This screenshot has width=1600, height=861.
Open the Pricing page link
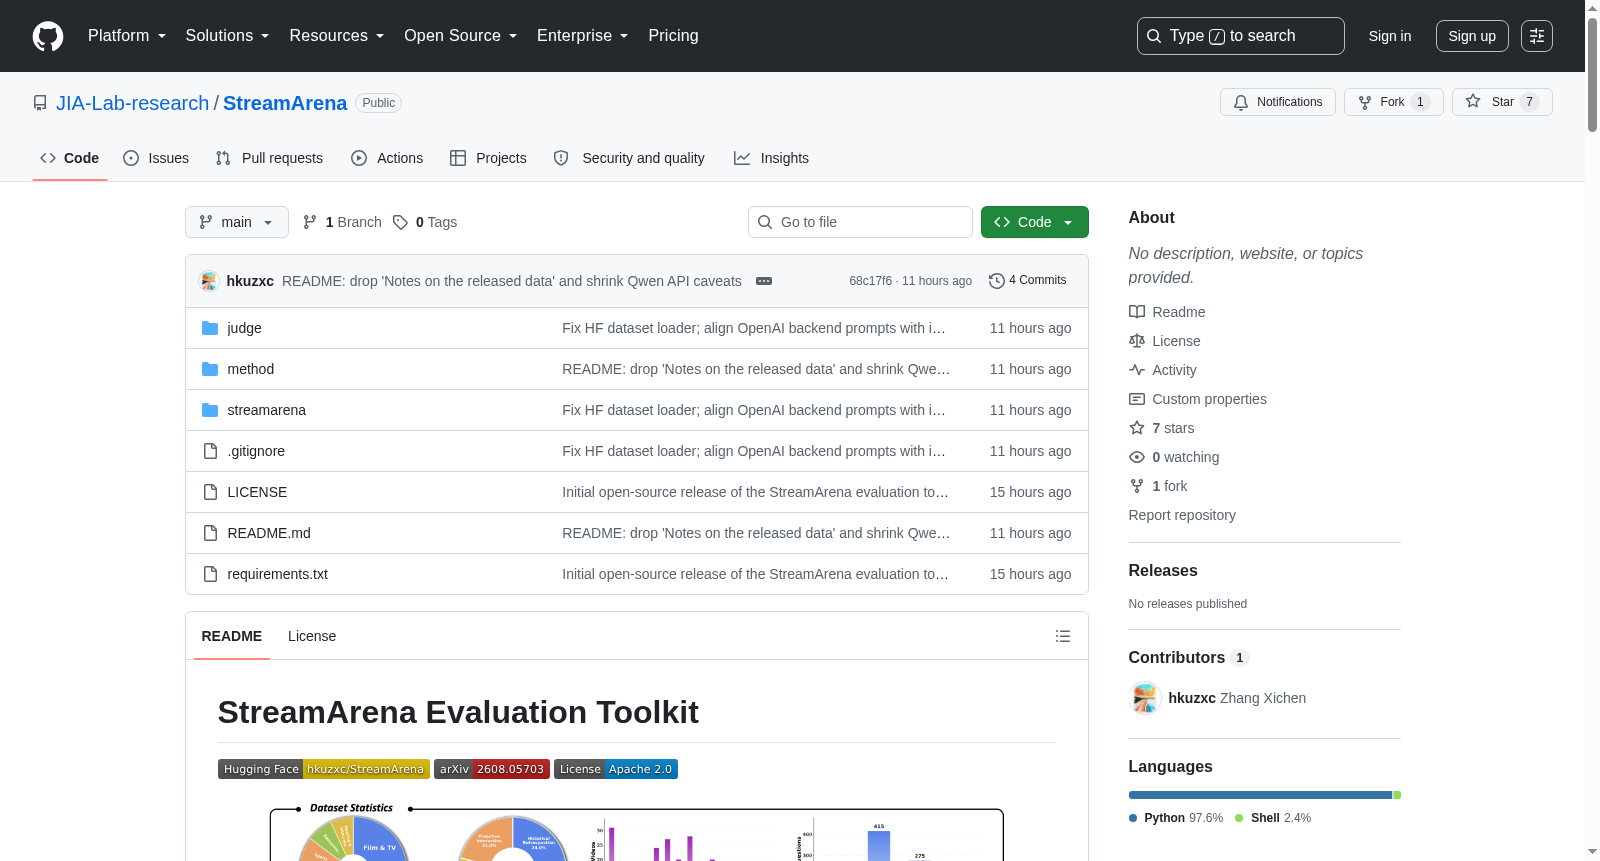coord(673,36)
